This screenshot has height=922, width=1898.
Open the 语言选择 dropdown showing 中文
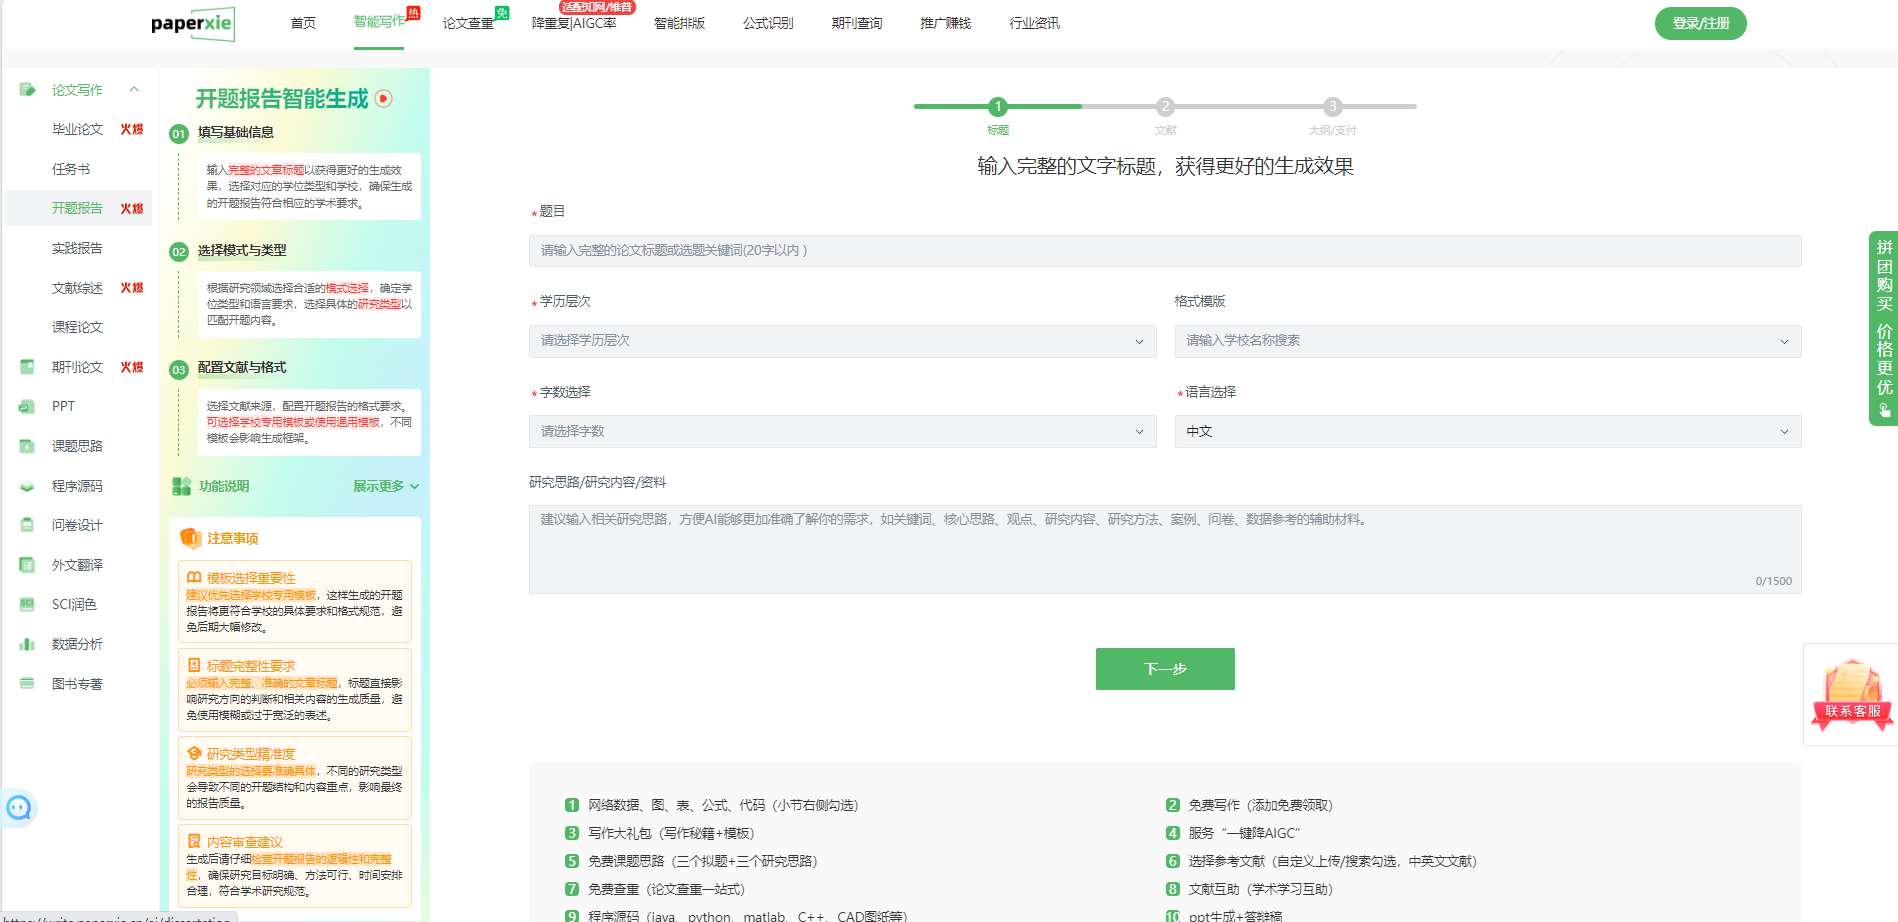(1487, 431)
